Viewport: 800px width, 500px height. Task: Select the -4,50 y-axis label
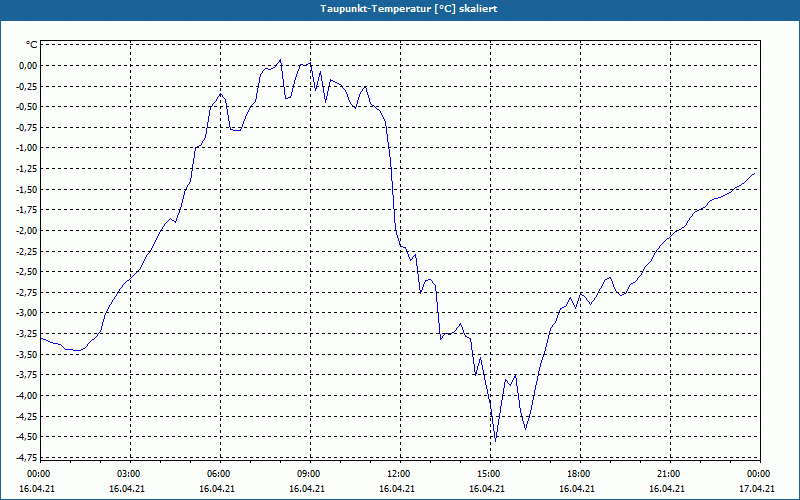tap(27, 437)
